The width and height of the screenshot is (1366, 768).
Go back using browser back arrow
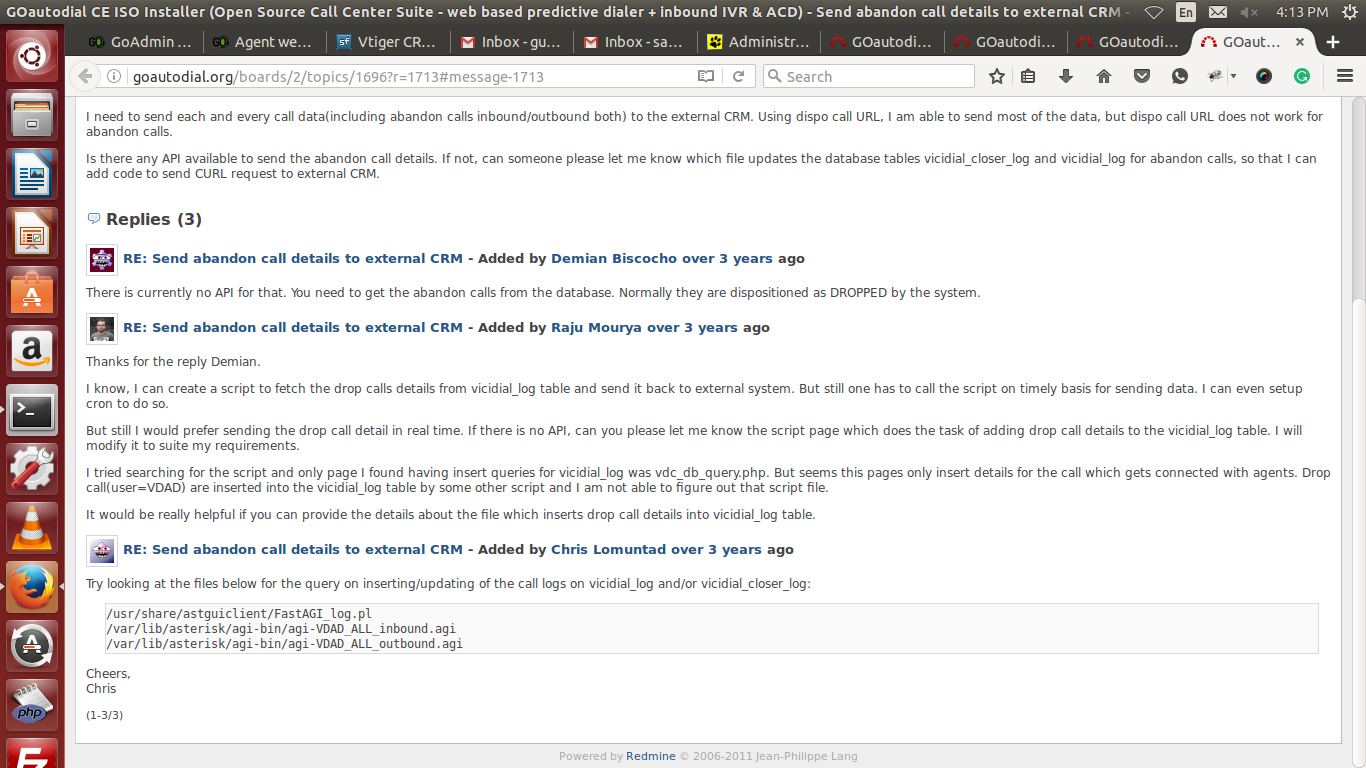pyautogui.click(x=86, y=76)
